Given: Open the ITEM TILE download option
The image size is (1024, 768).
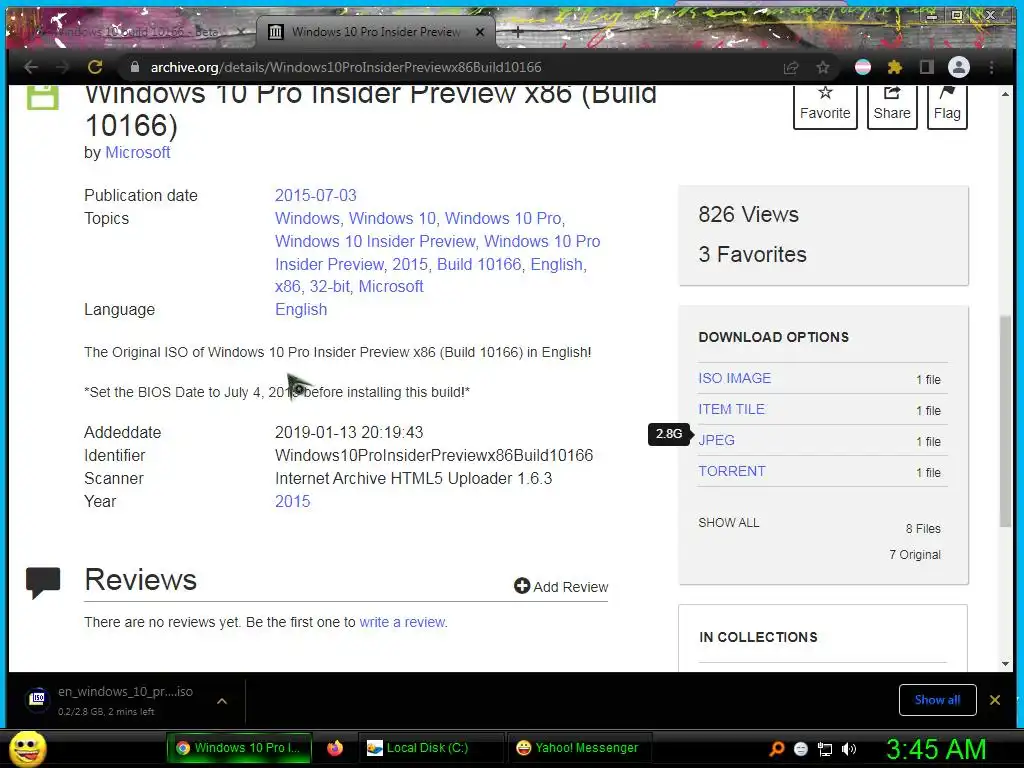Looking at the screenshot, I should coord(731,409).
